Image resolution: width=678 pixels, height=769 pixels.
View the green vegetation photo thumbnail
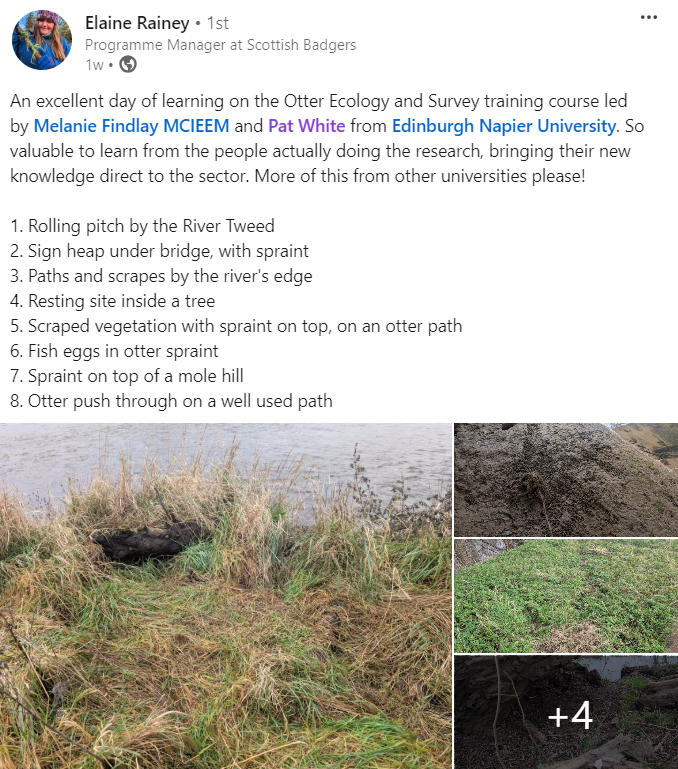tap(566, 596)
